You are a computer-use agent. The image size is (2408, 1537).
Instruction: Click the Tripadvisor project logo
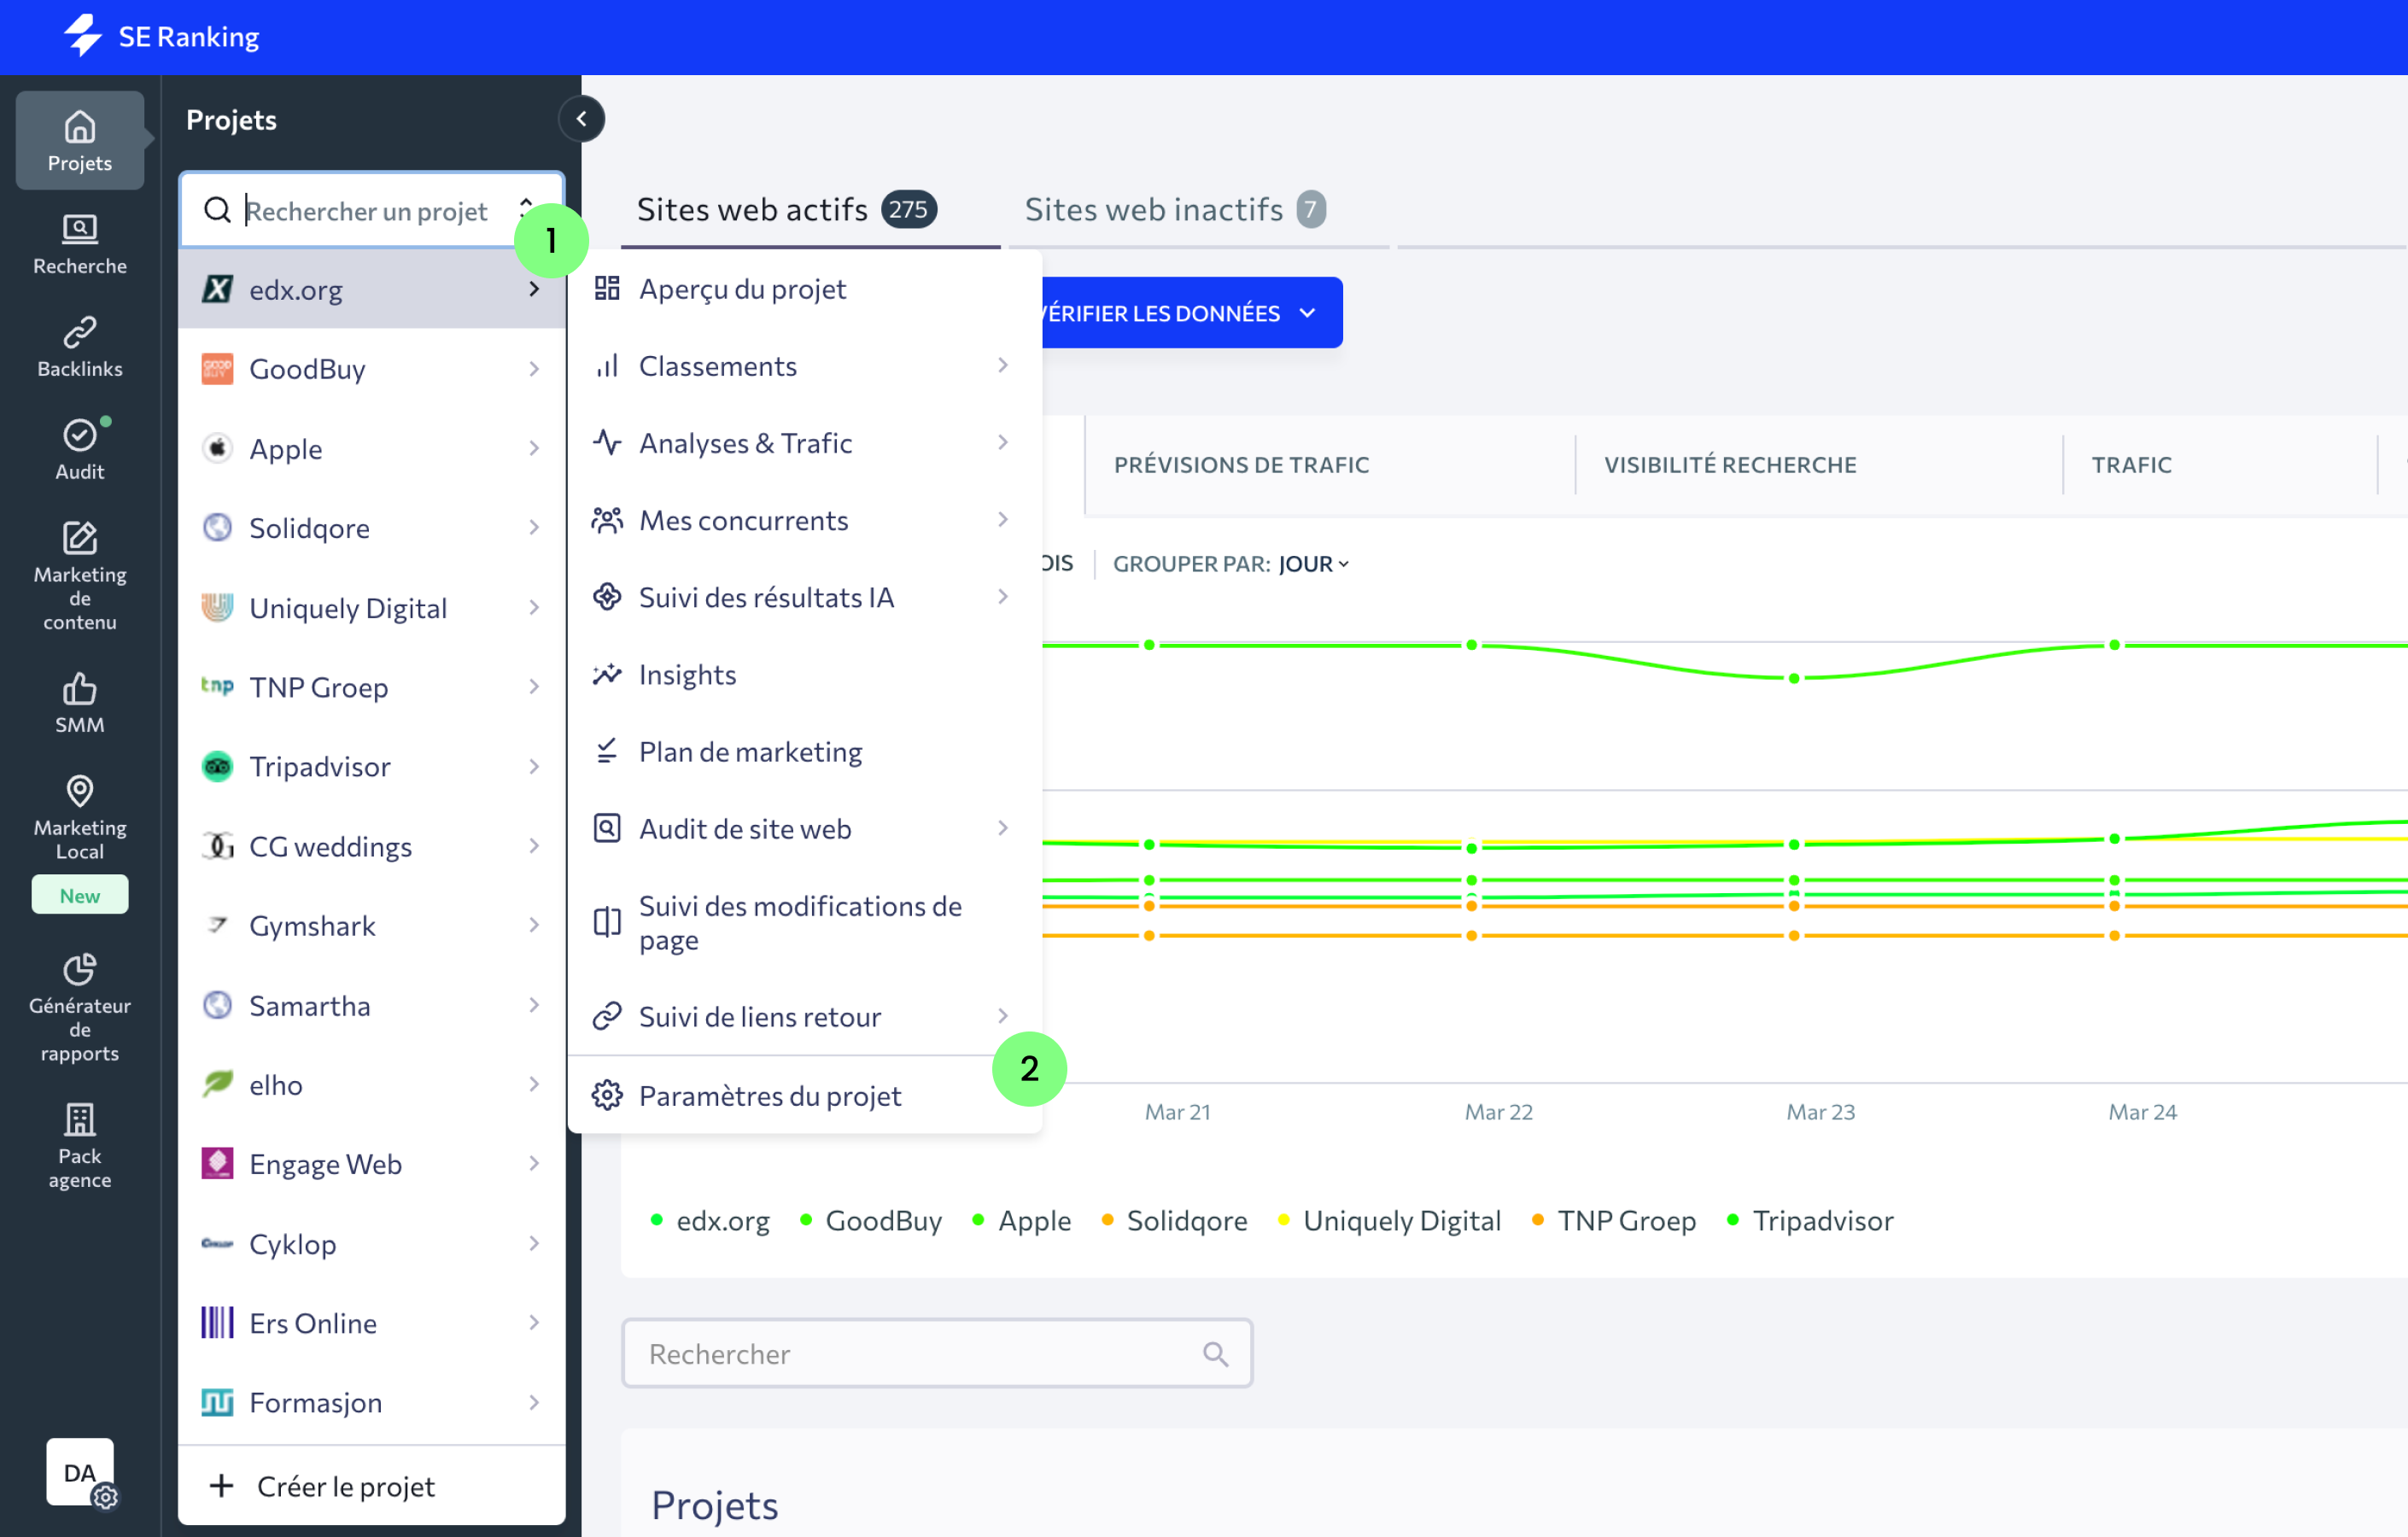(217, 767)
